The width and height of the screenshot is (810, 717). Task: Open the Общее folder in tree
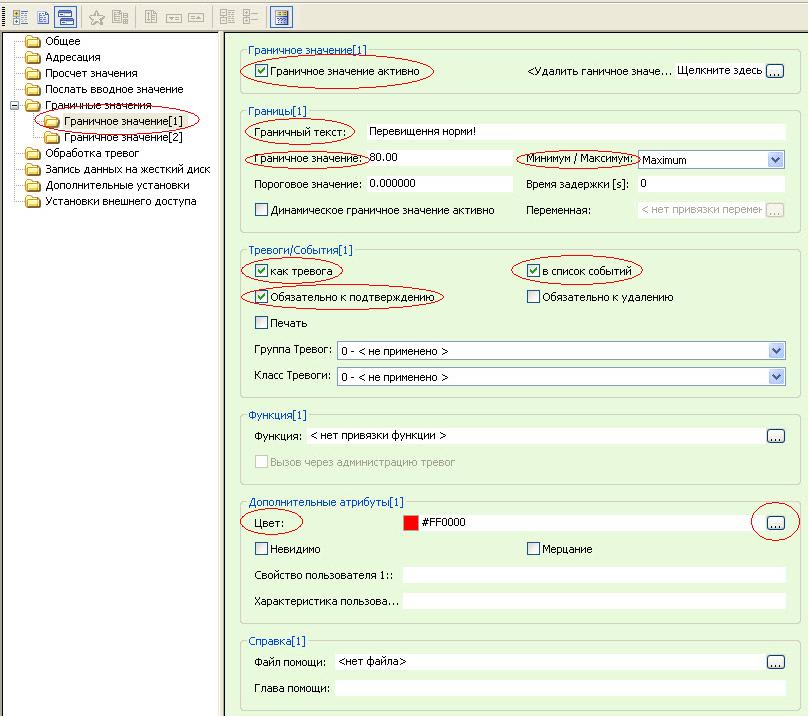63,41
